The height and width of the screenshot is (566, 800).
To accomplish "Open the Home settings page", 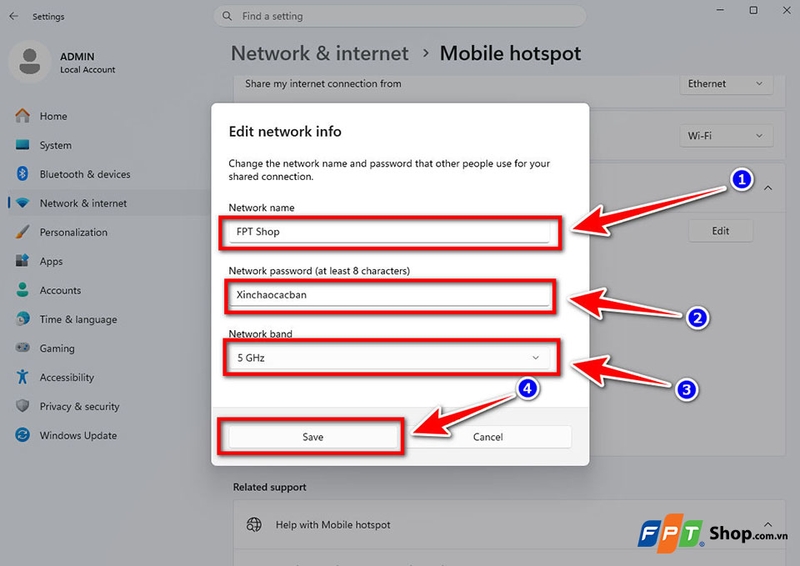I will 54,116.
